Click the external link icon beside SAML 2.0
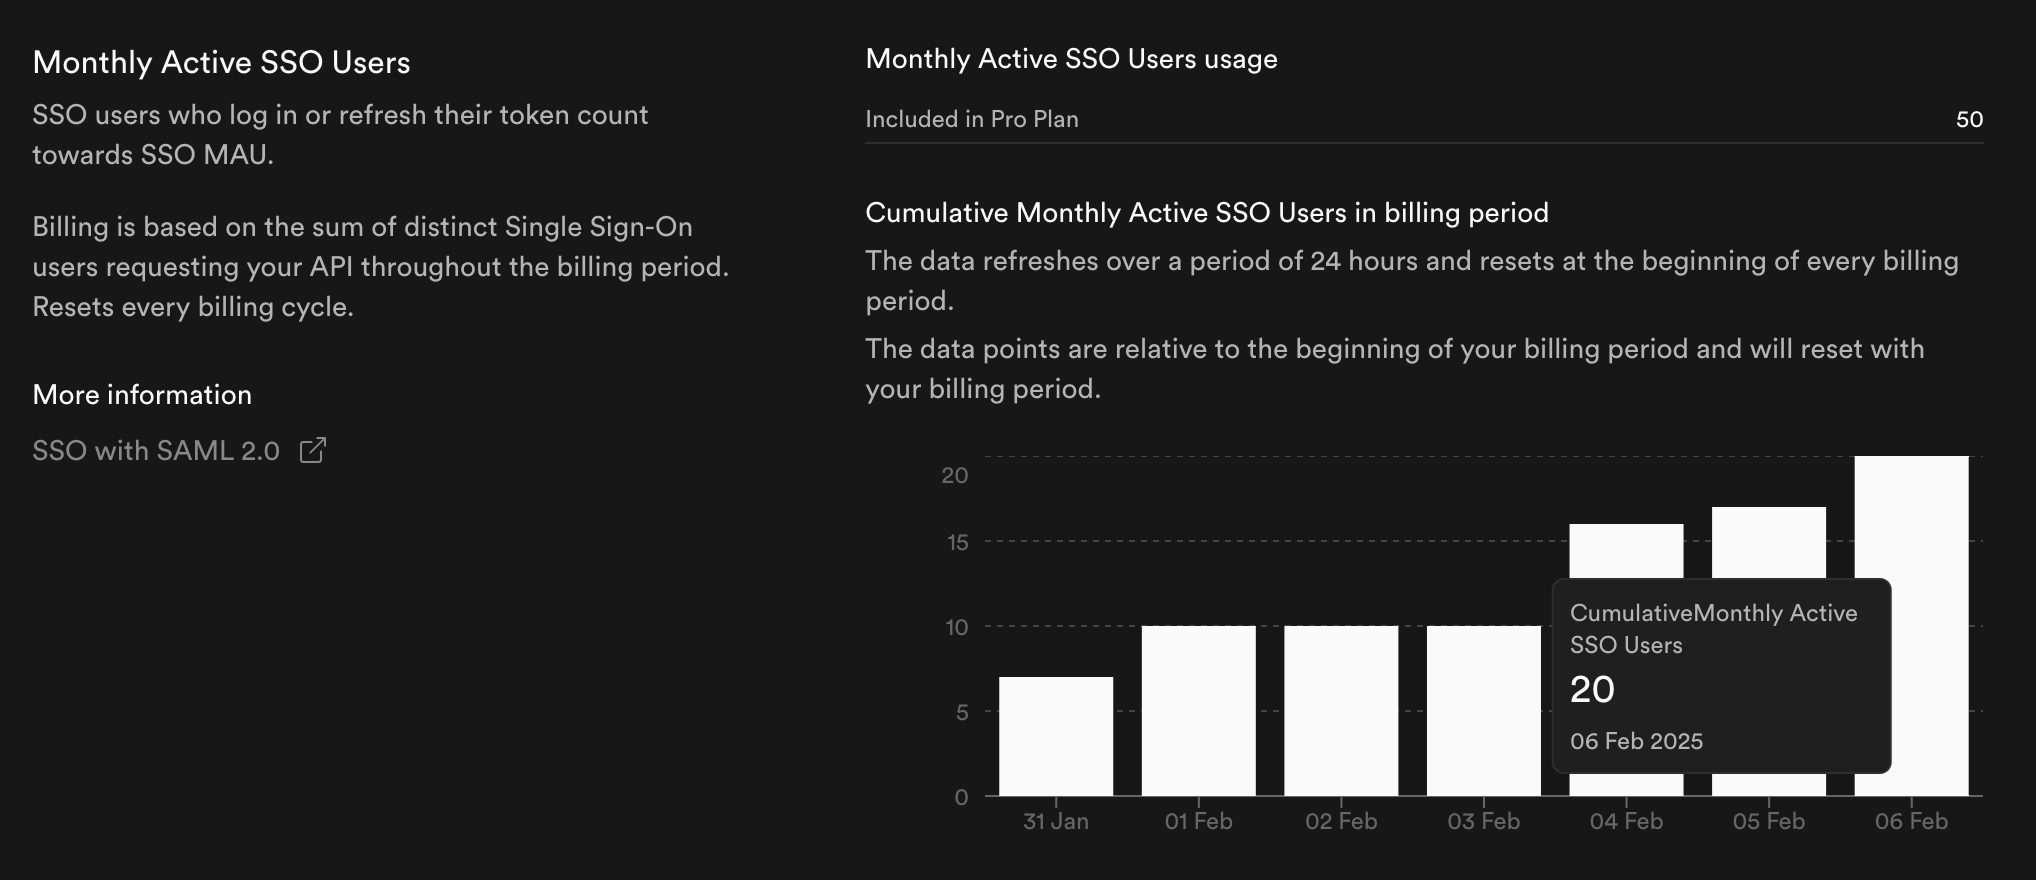The height and width of the screenshot is (880, 2036). pyautogui.click(x=313, y=450)
